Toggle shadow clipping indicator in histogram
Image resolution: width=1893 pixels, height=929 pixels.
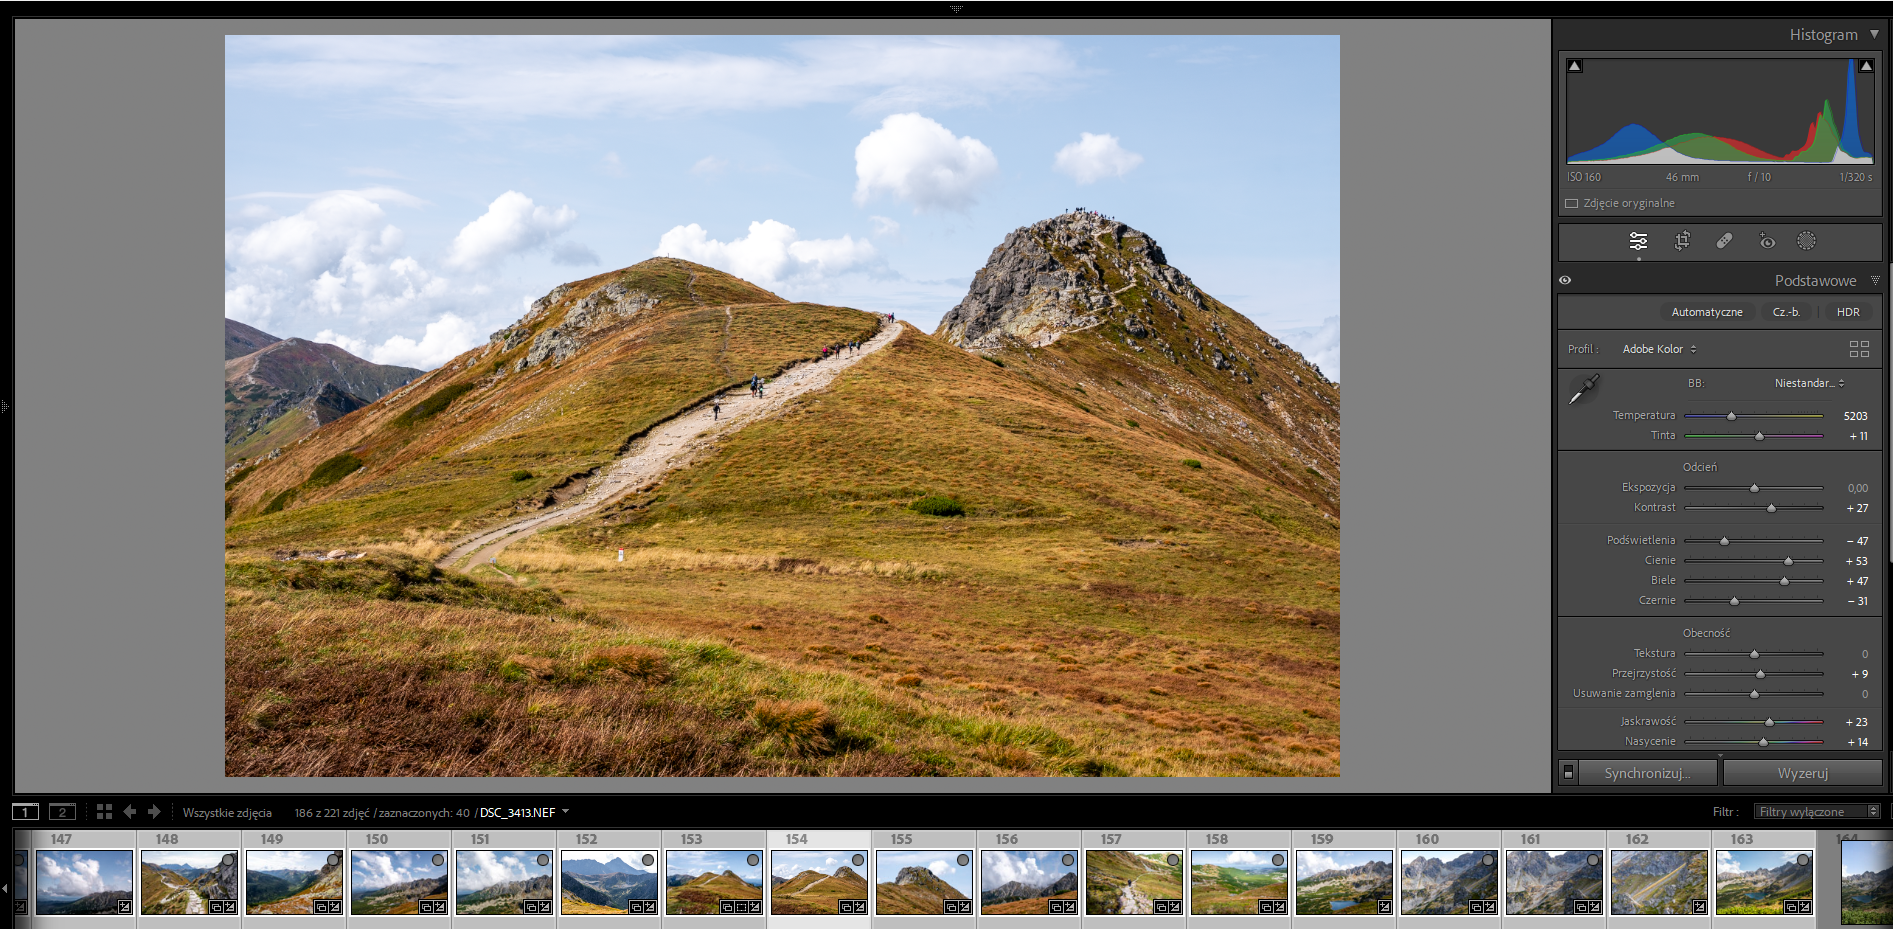pos(1575,66)
